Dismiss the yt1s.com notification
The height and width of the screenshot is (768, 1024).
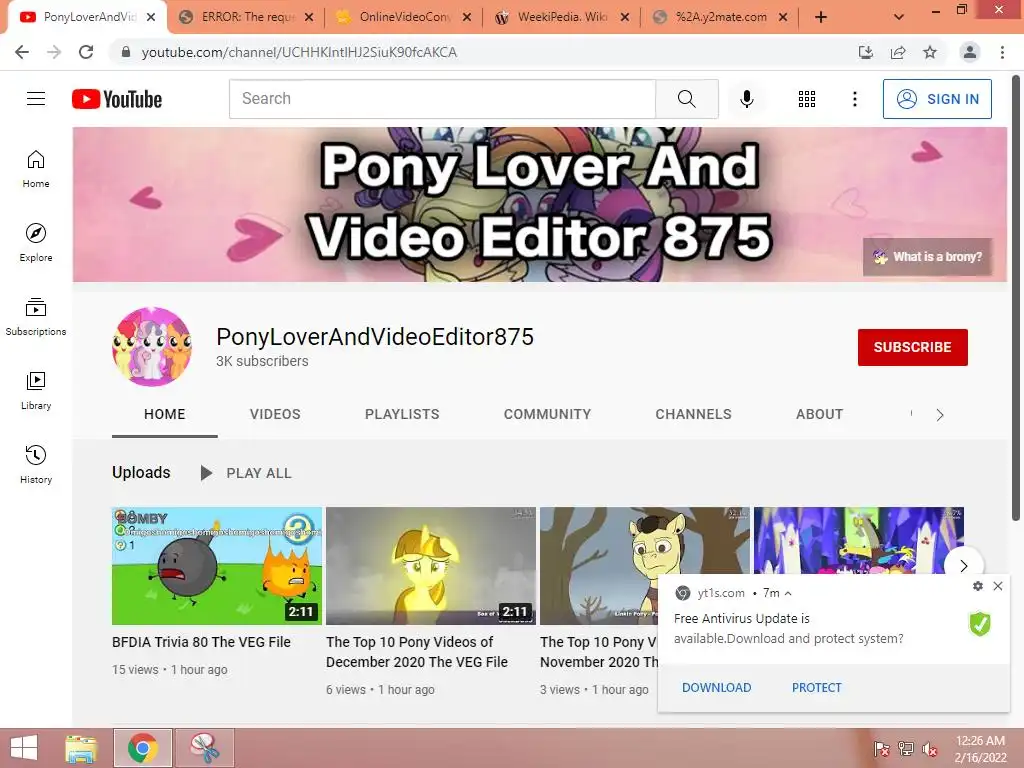pos(998,586)
